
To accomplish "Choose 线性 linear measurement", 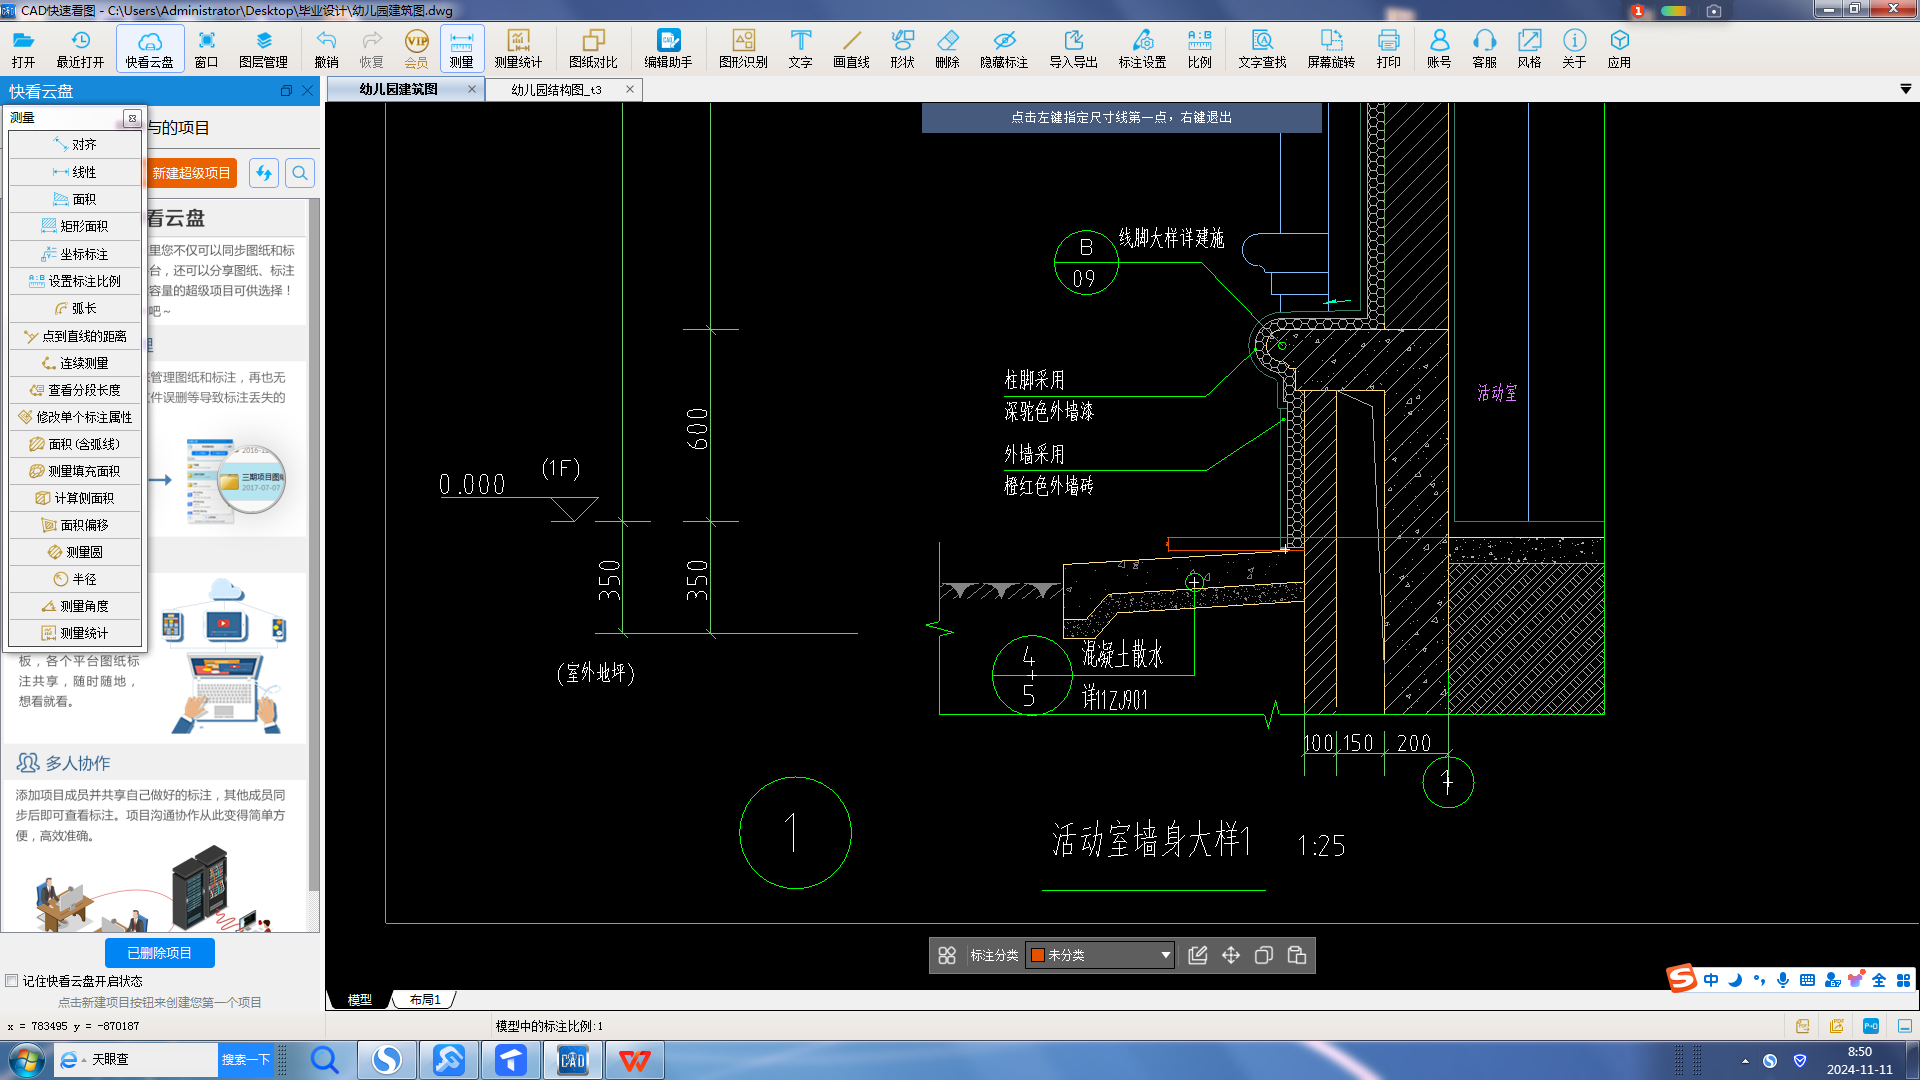I will pyautogui.click(x=76, y=172).
